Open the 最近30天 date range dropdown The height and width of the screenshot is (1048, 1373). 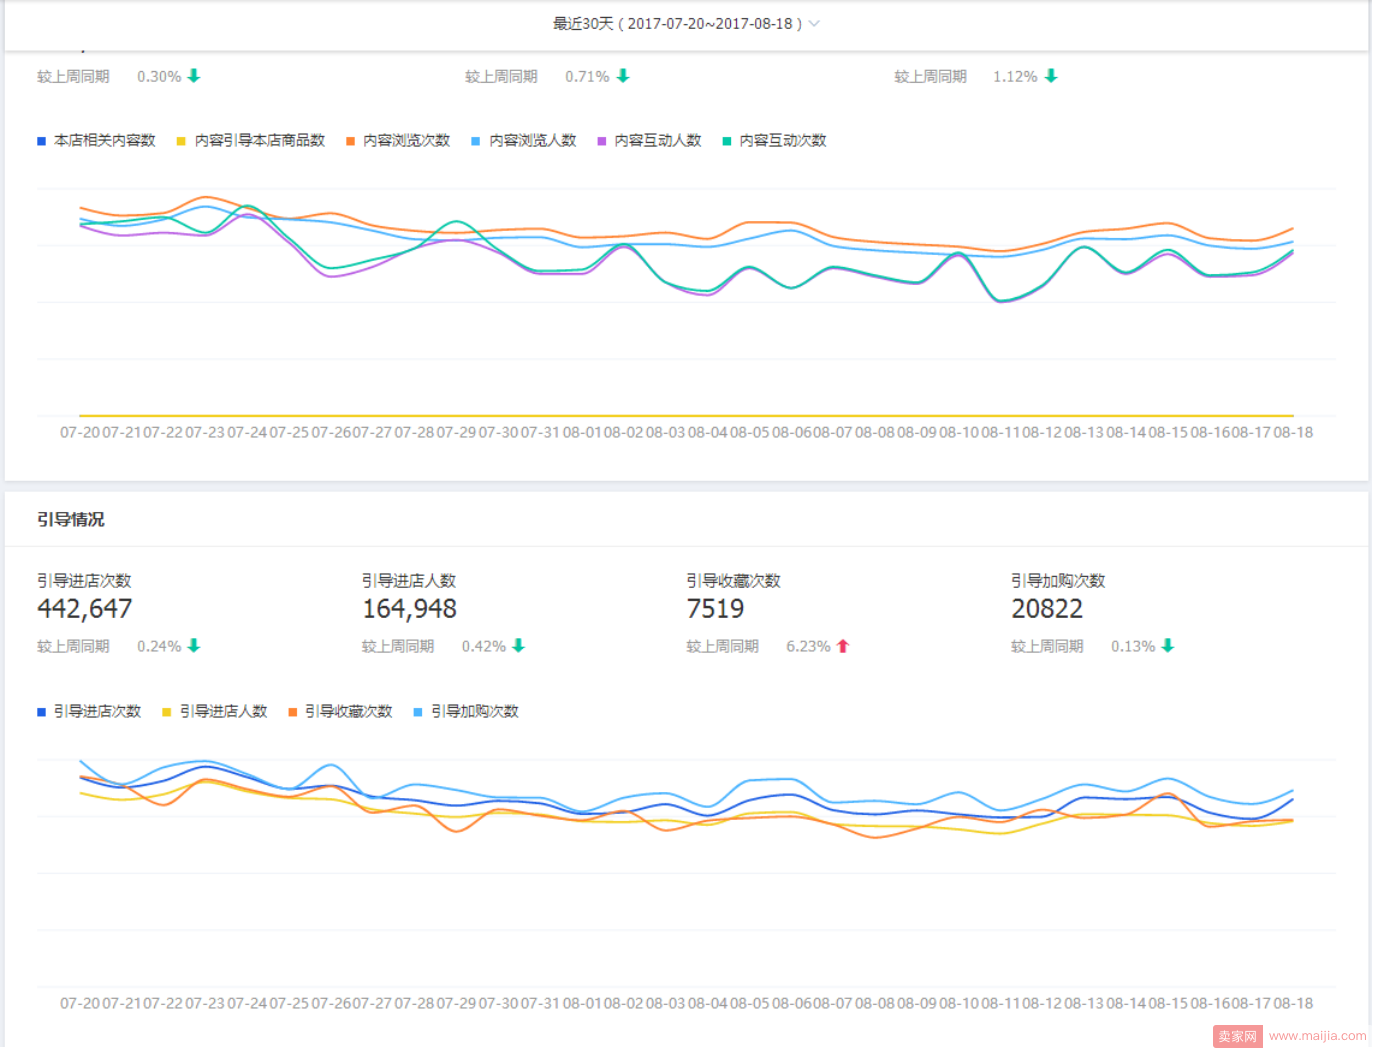[x=686, y=23]
